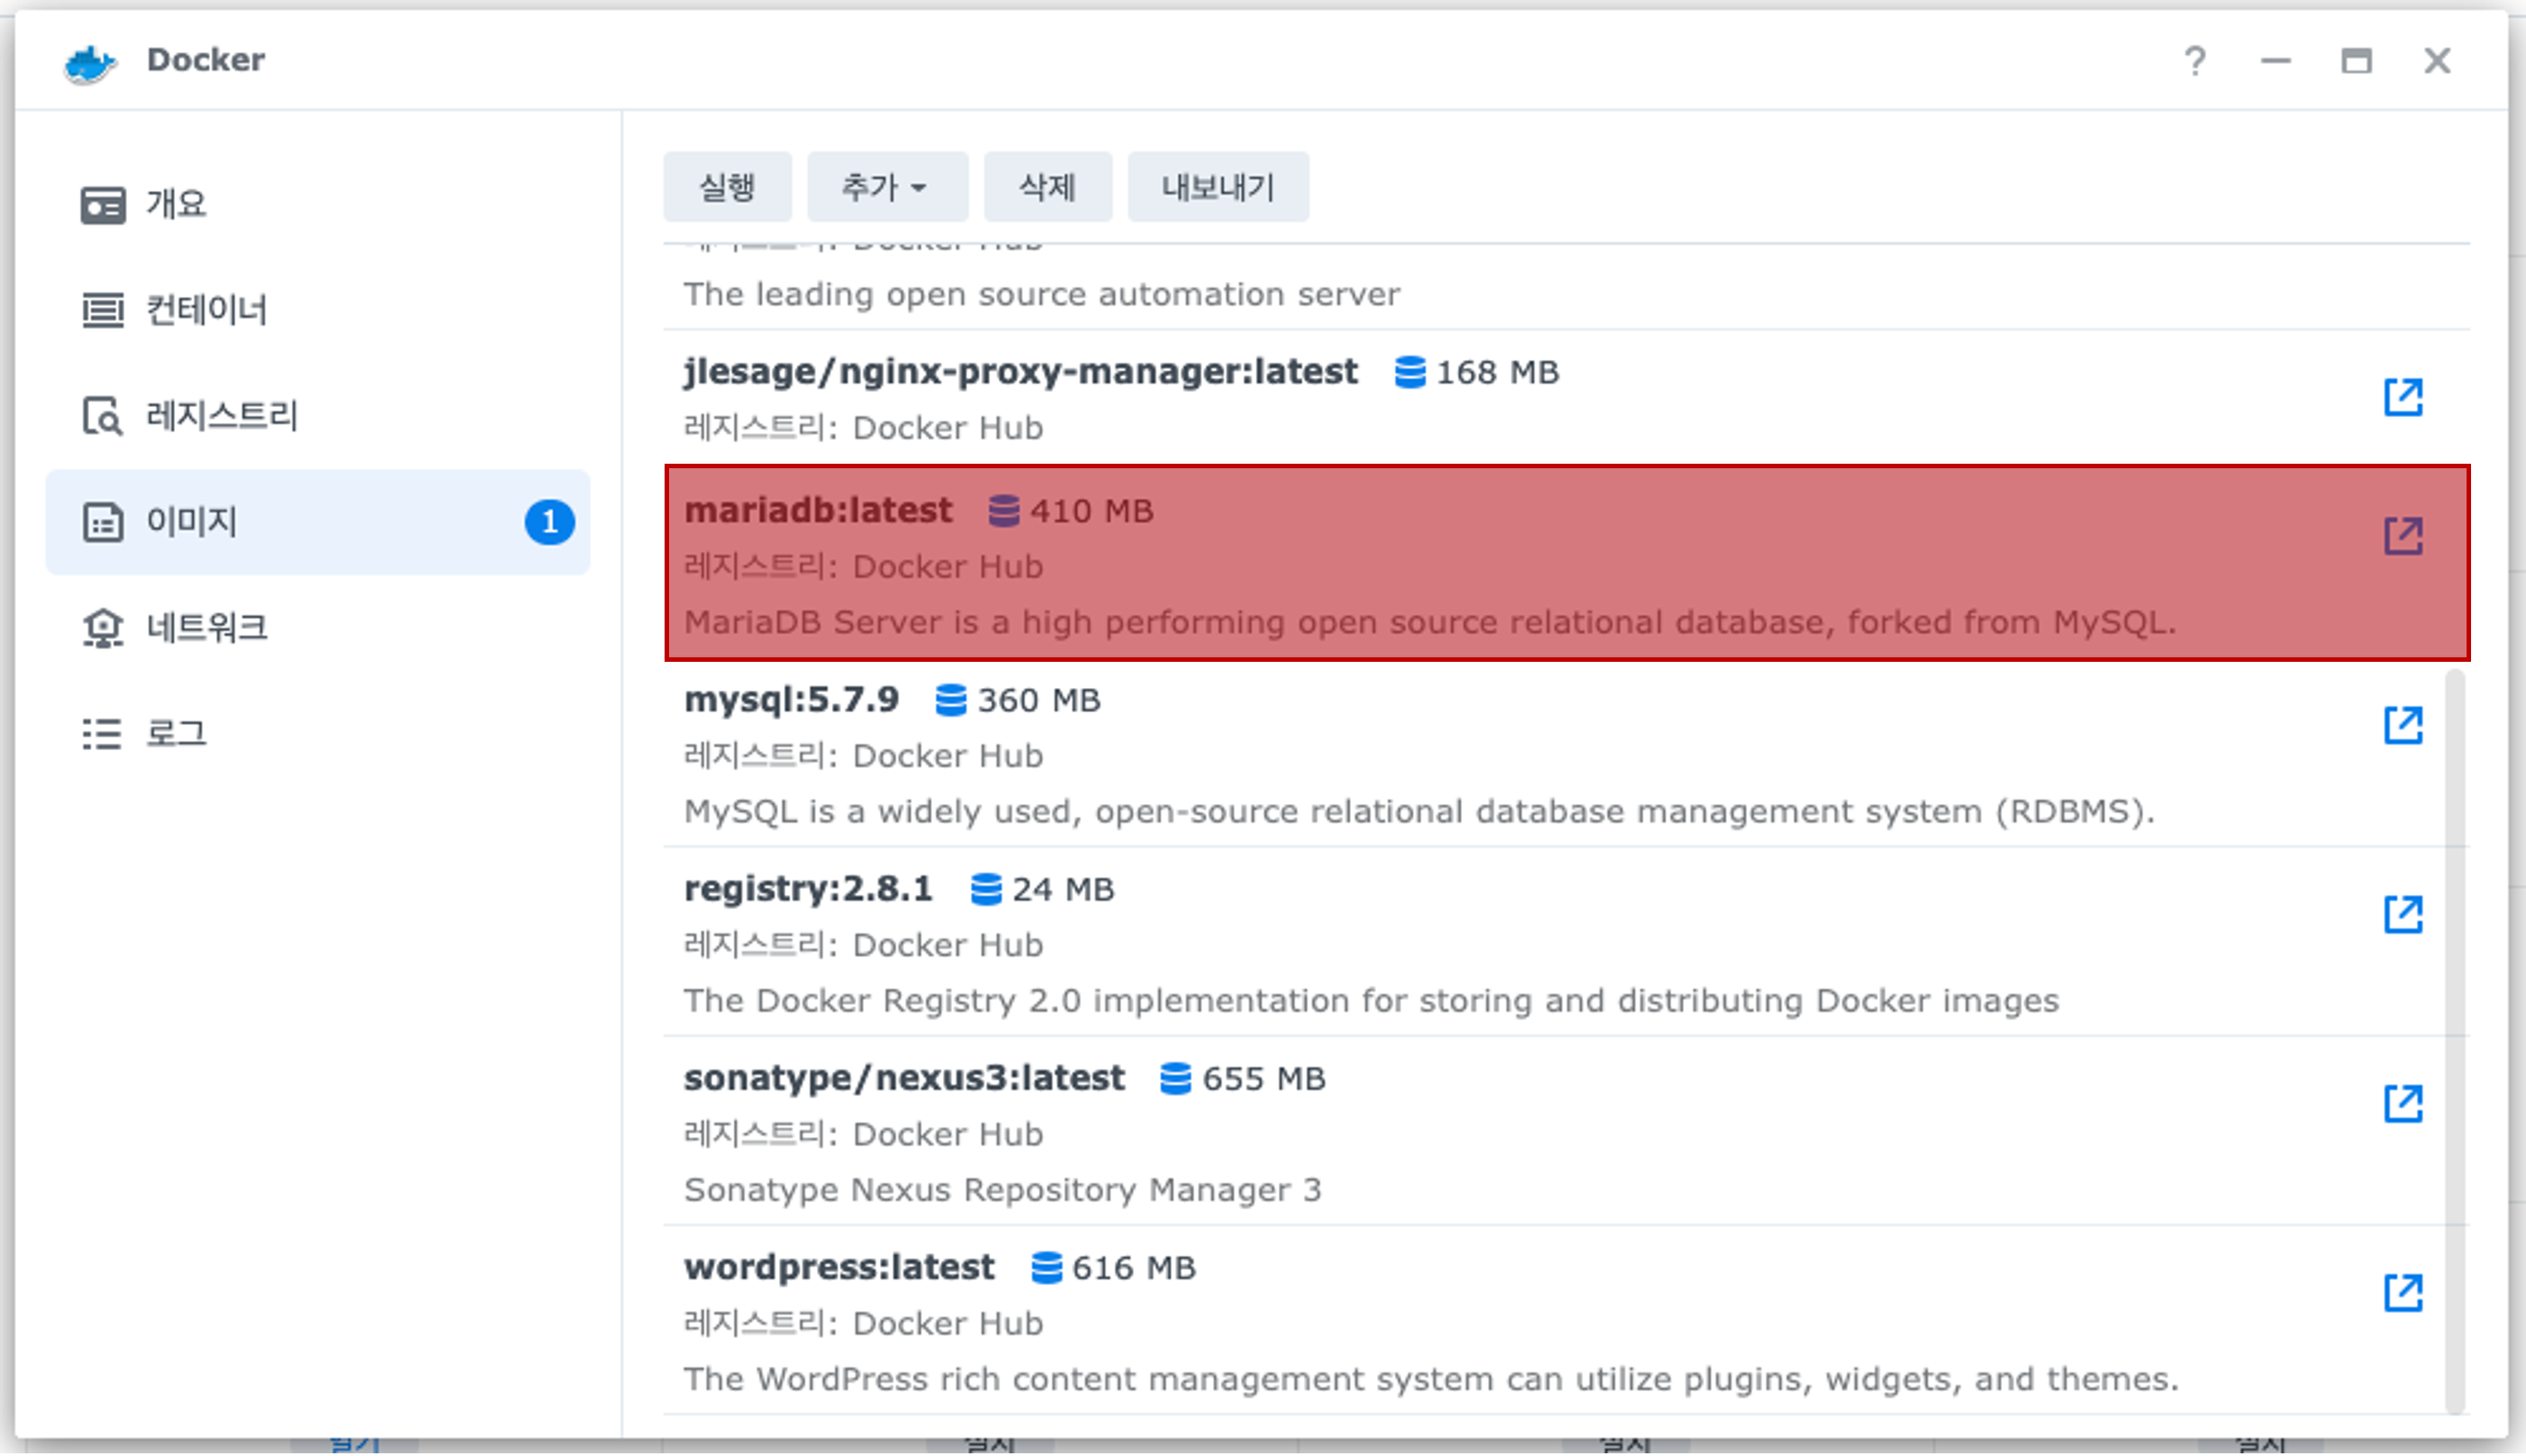Open external link for mysql:5.7.9 image

(x=2403, y=725)
